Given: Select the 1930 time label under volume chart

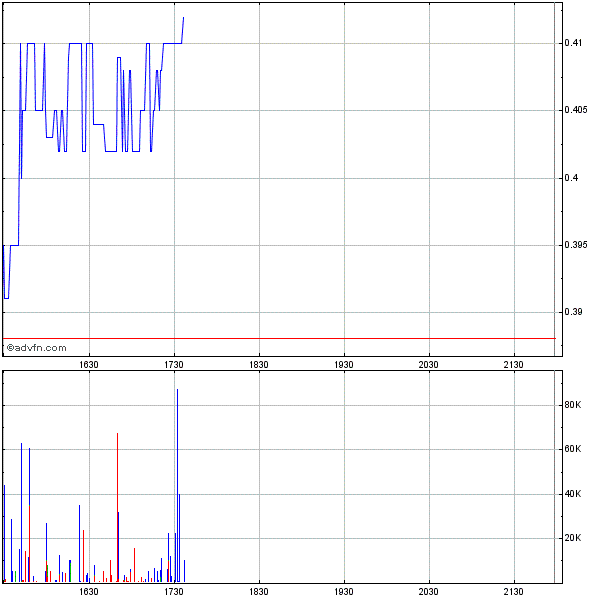Looking at the screenshot, I should point(344,592).
